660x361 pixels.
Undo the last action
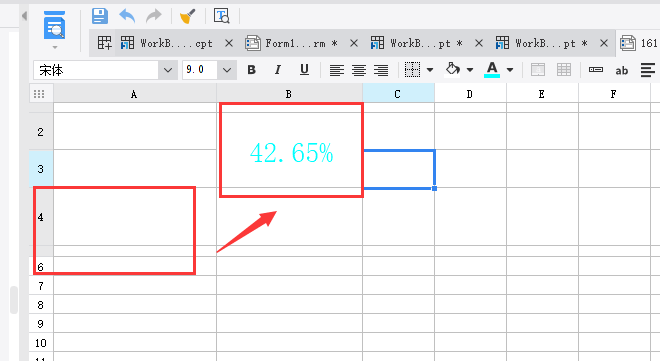click(127, 16)
